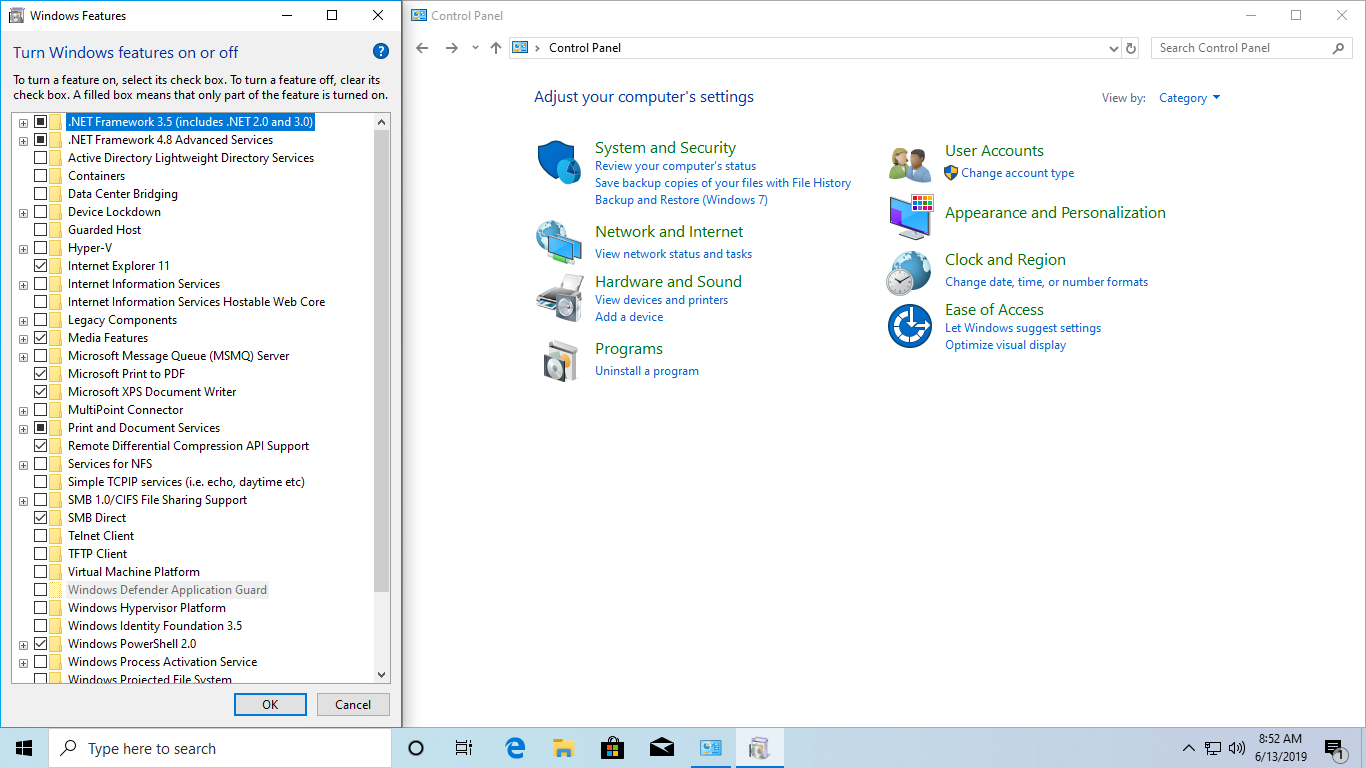Click the Programs disc box icon

tap(560, 360)
